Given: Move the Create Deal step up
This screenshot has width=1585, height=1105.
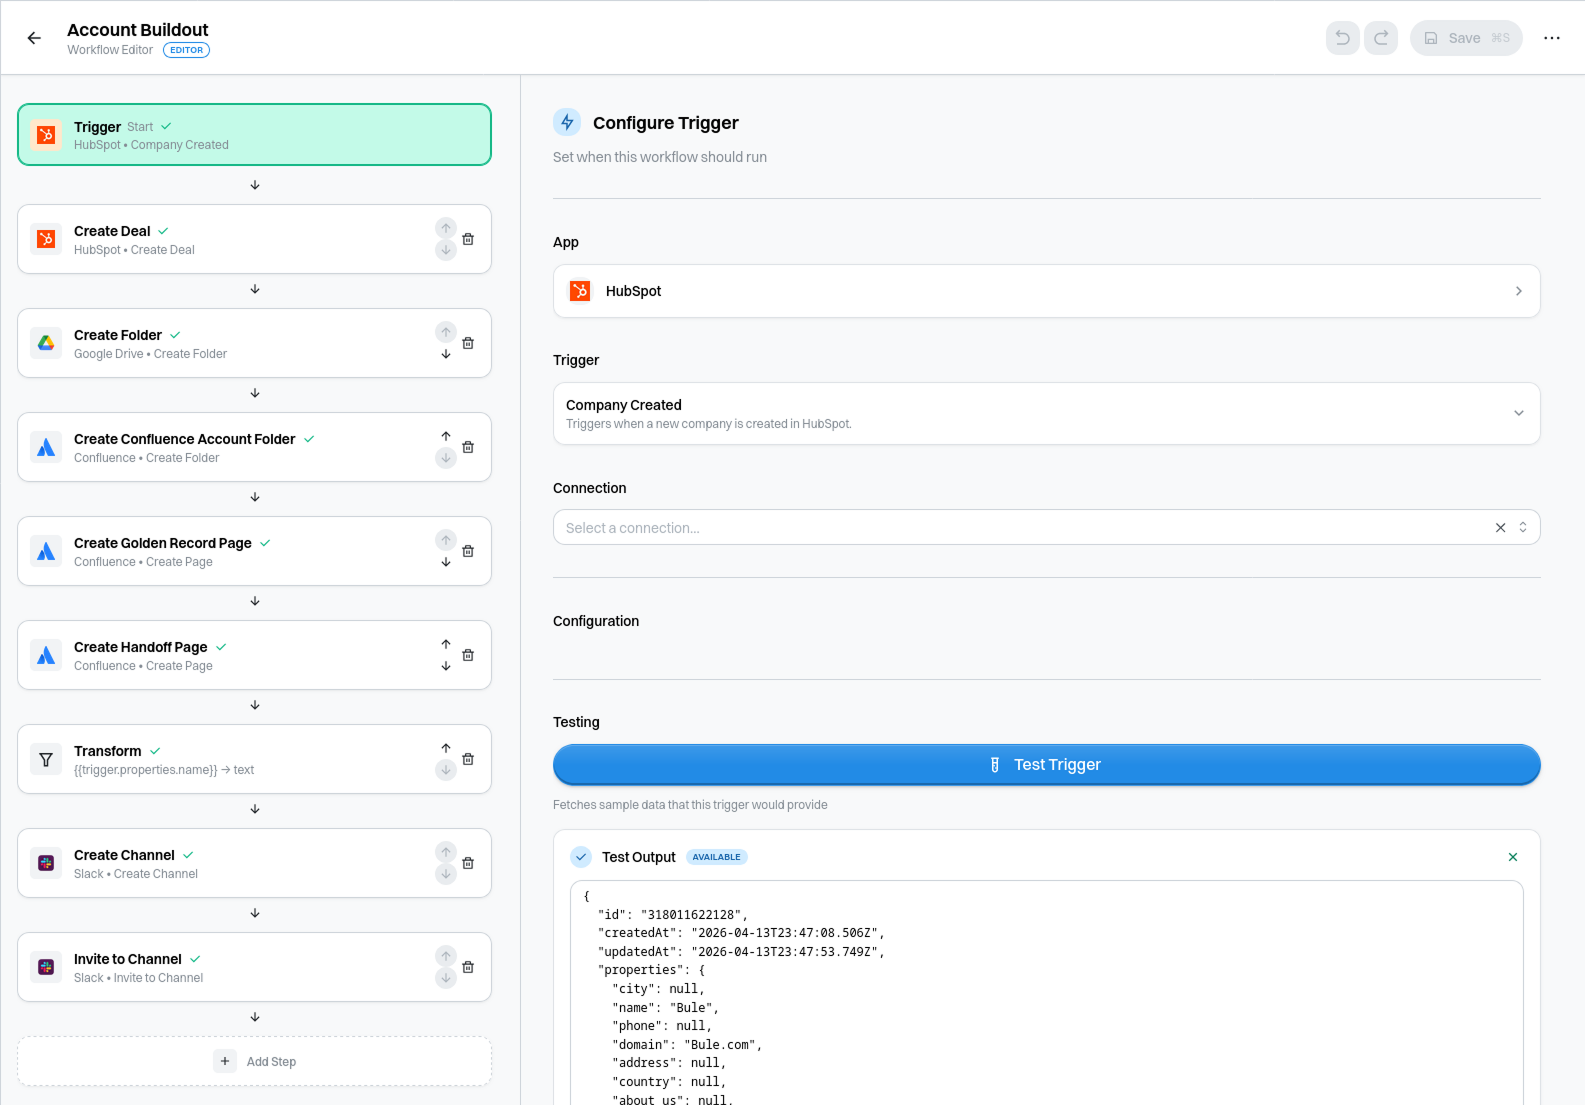Looking at the screenshot, I should click(446, 228).
